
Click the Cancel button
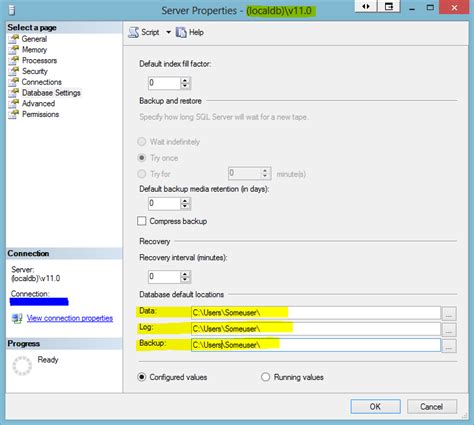click(x=432, y=407)
